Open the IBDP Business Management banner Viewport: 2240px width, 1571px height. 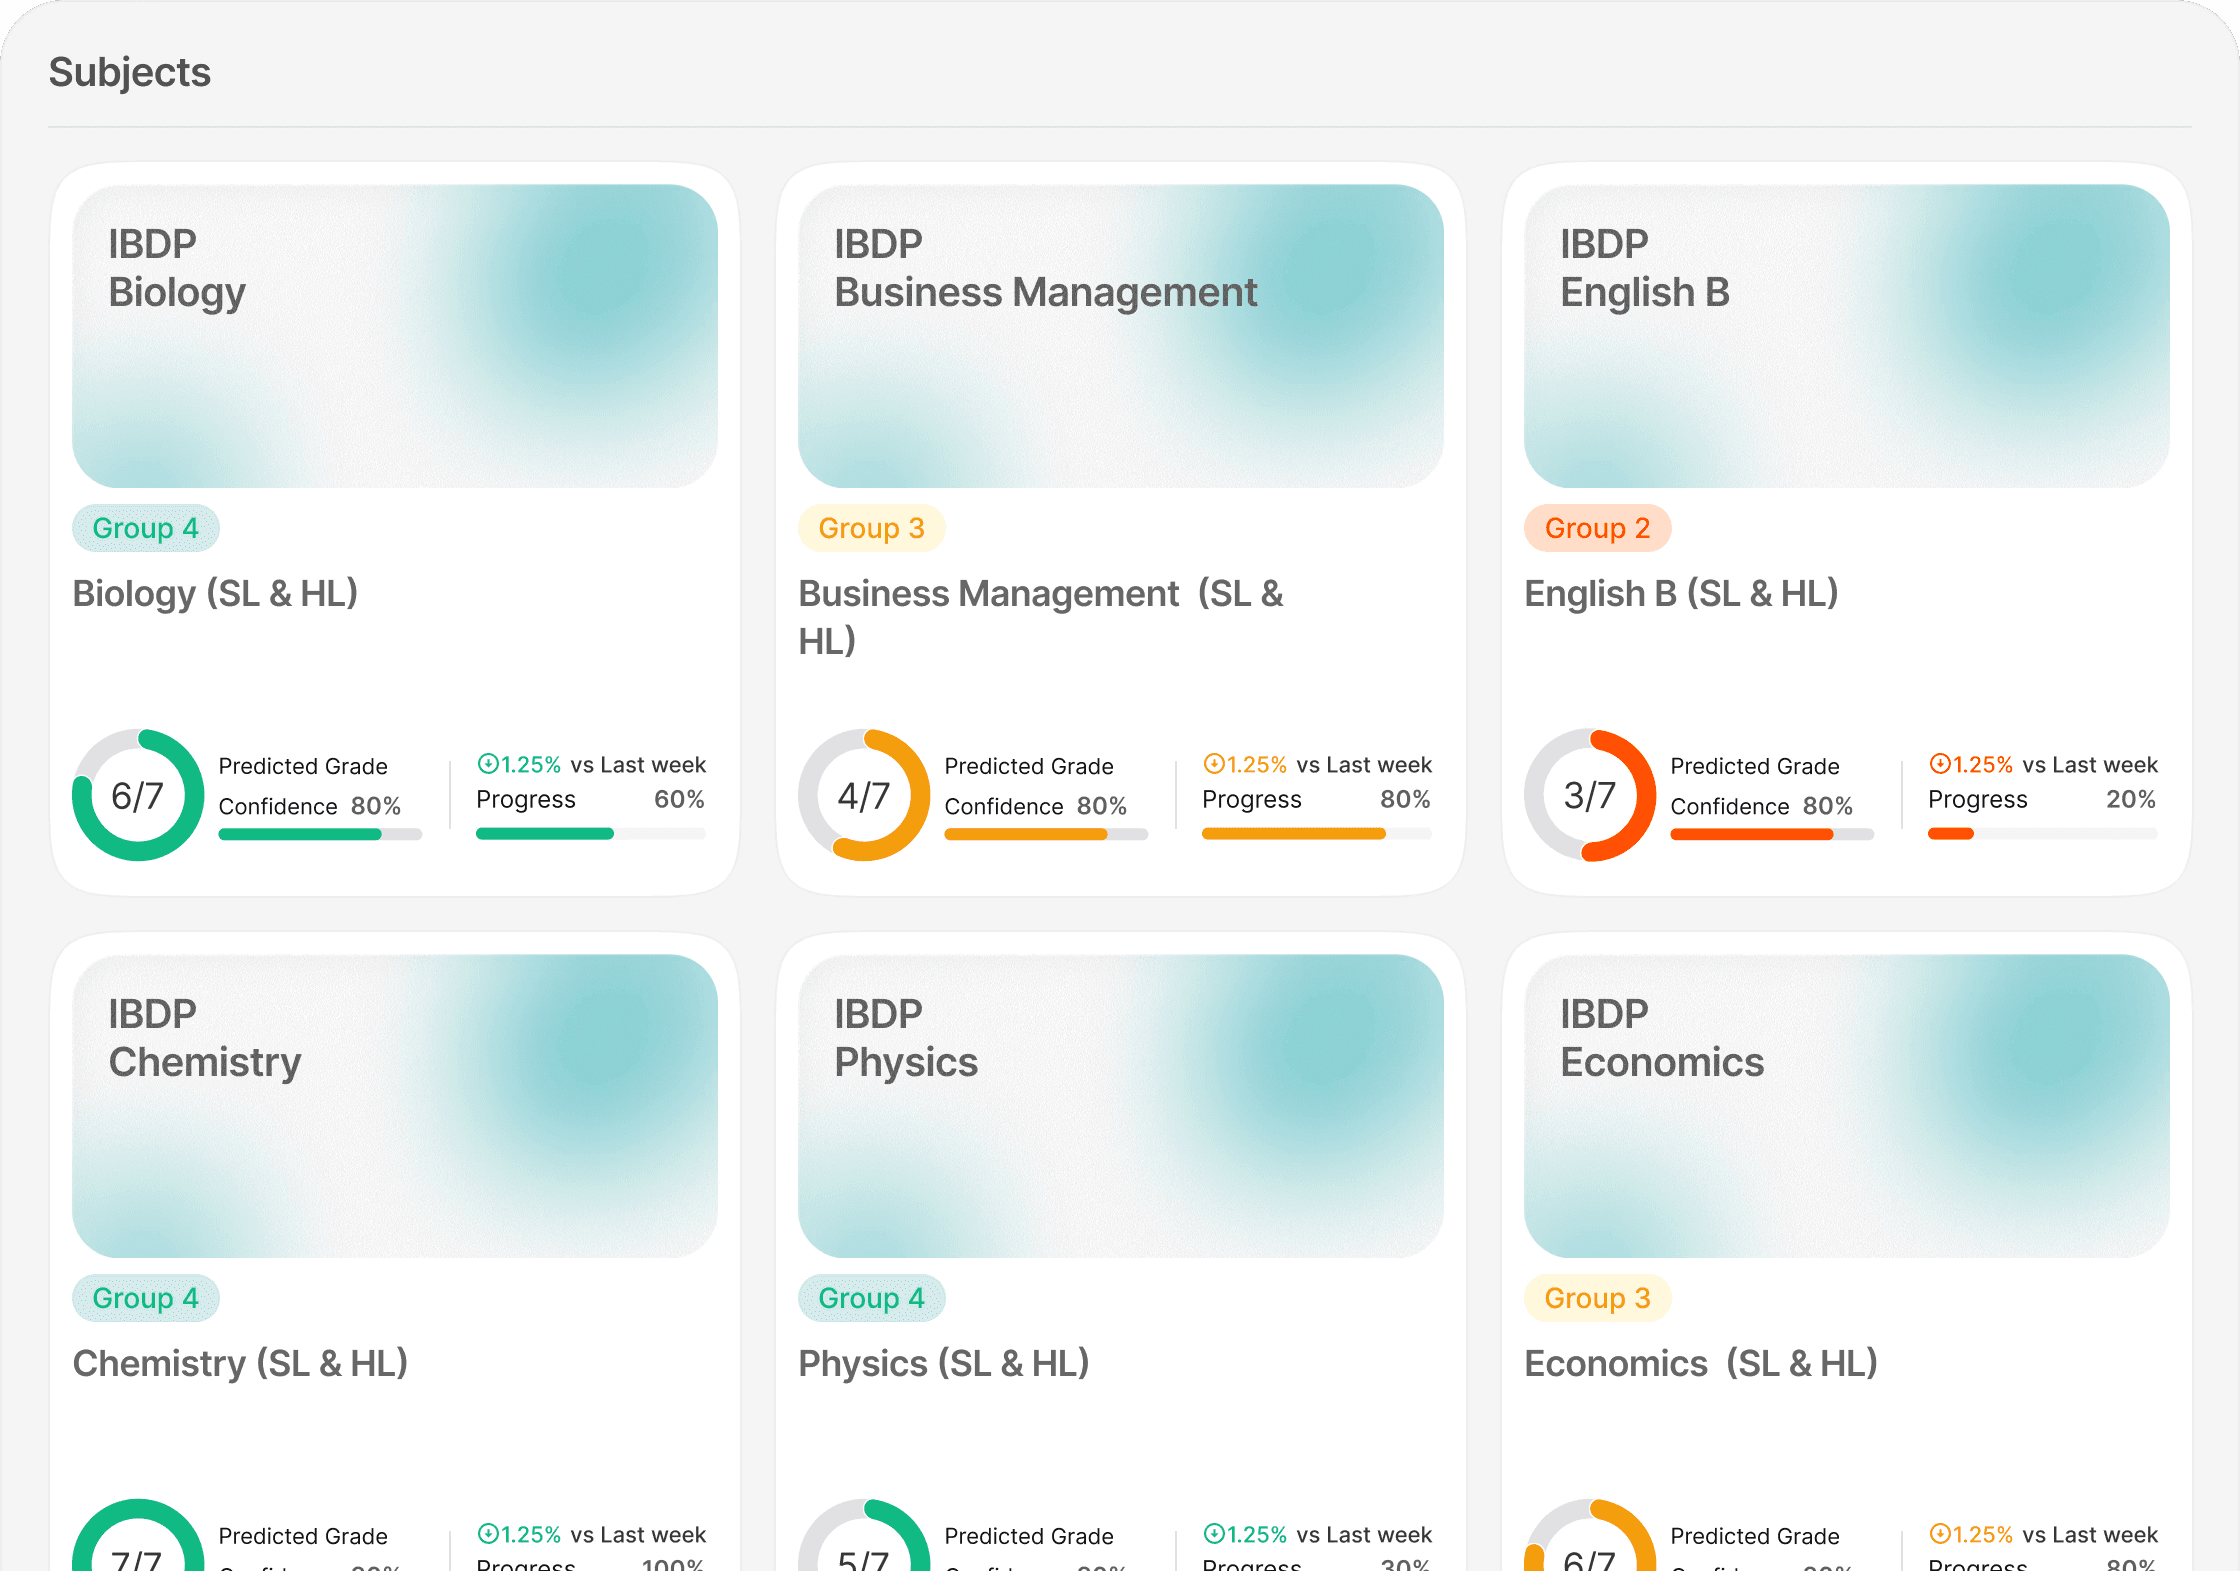click(x=1121, y=336)
